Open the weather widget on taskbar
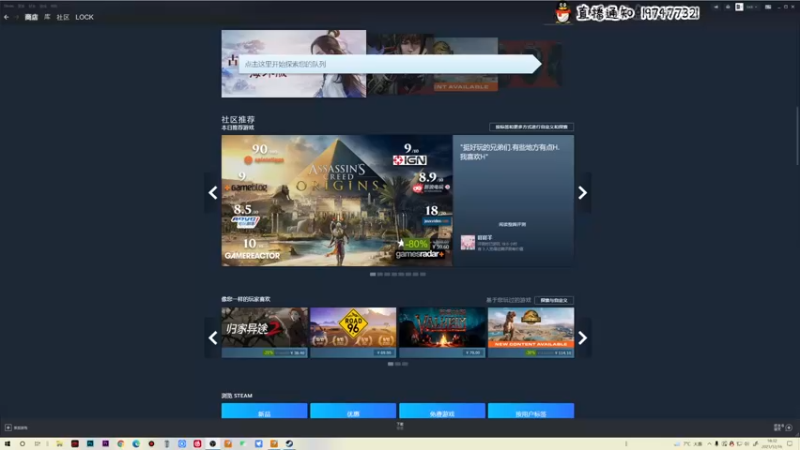This screenshot has height=450, width=800. [x=689, y=444]
